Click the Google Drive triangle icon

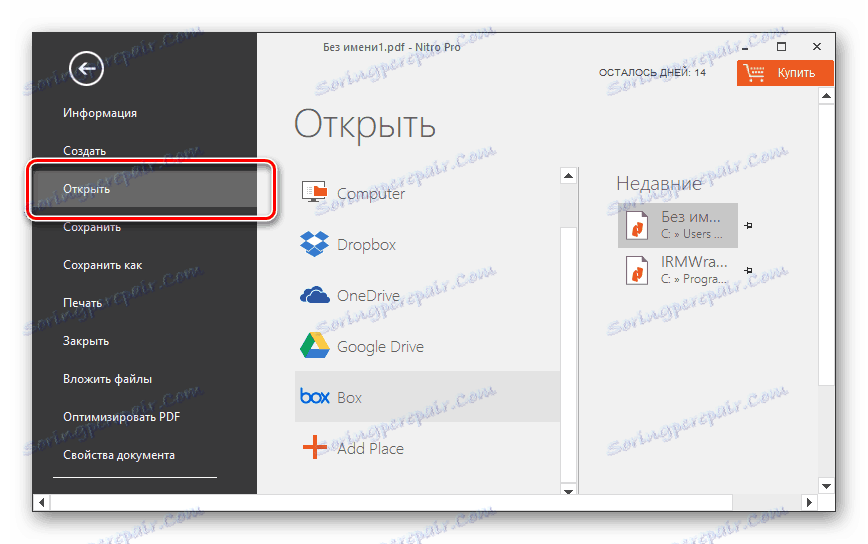[314, 346]
